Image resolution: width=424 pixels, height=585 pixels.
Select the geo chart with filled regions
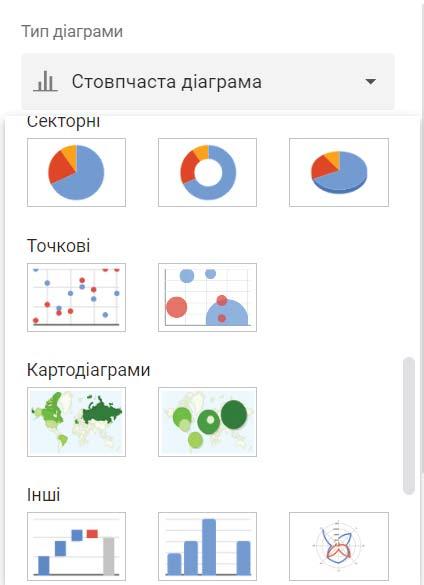pyautogui.click(x=77, y=422)
